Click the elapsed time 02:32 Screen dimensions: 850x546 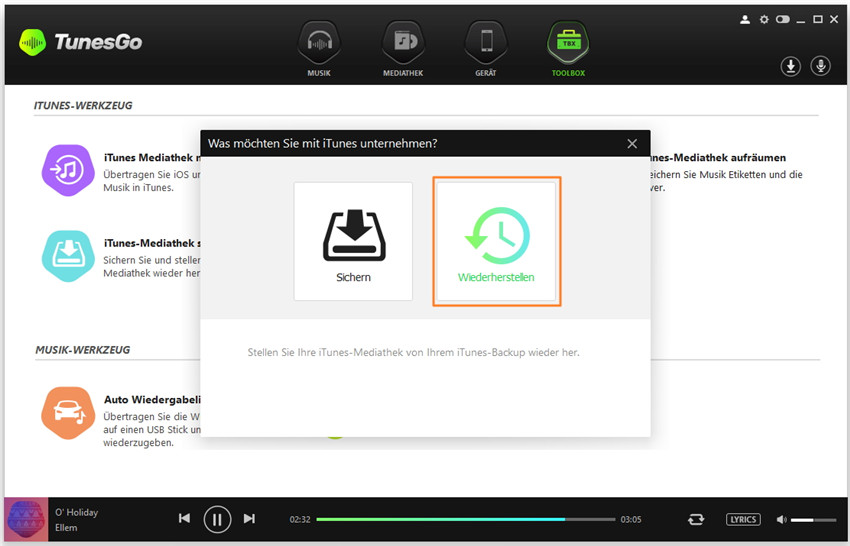coord(300,519)
